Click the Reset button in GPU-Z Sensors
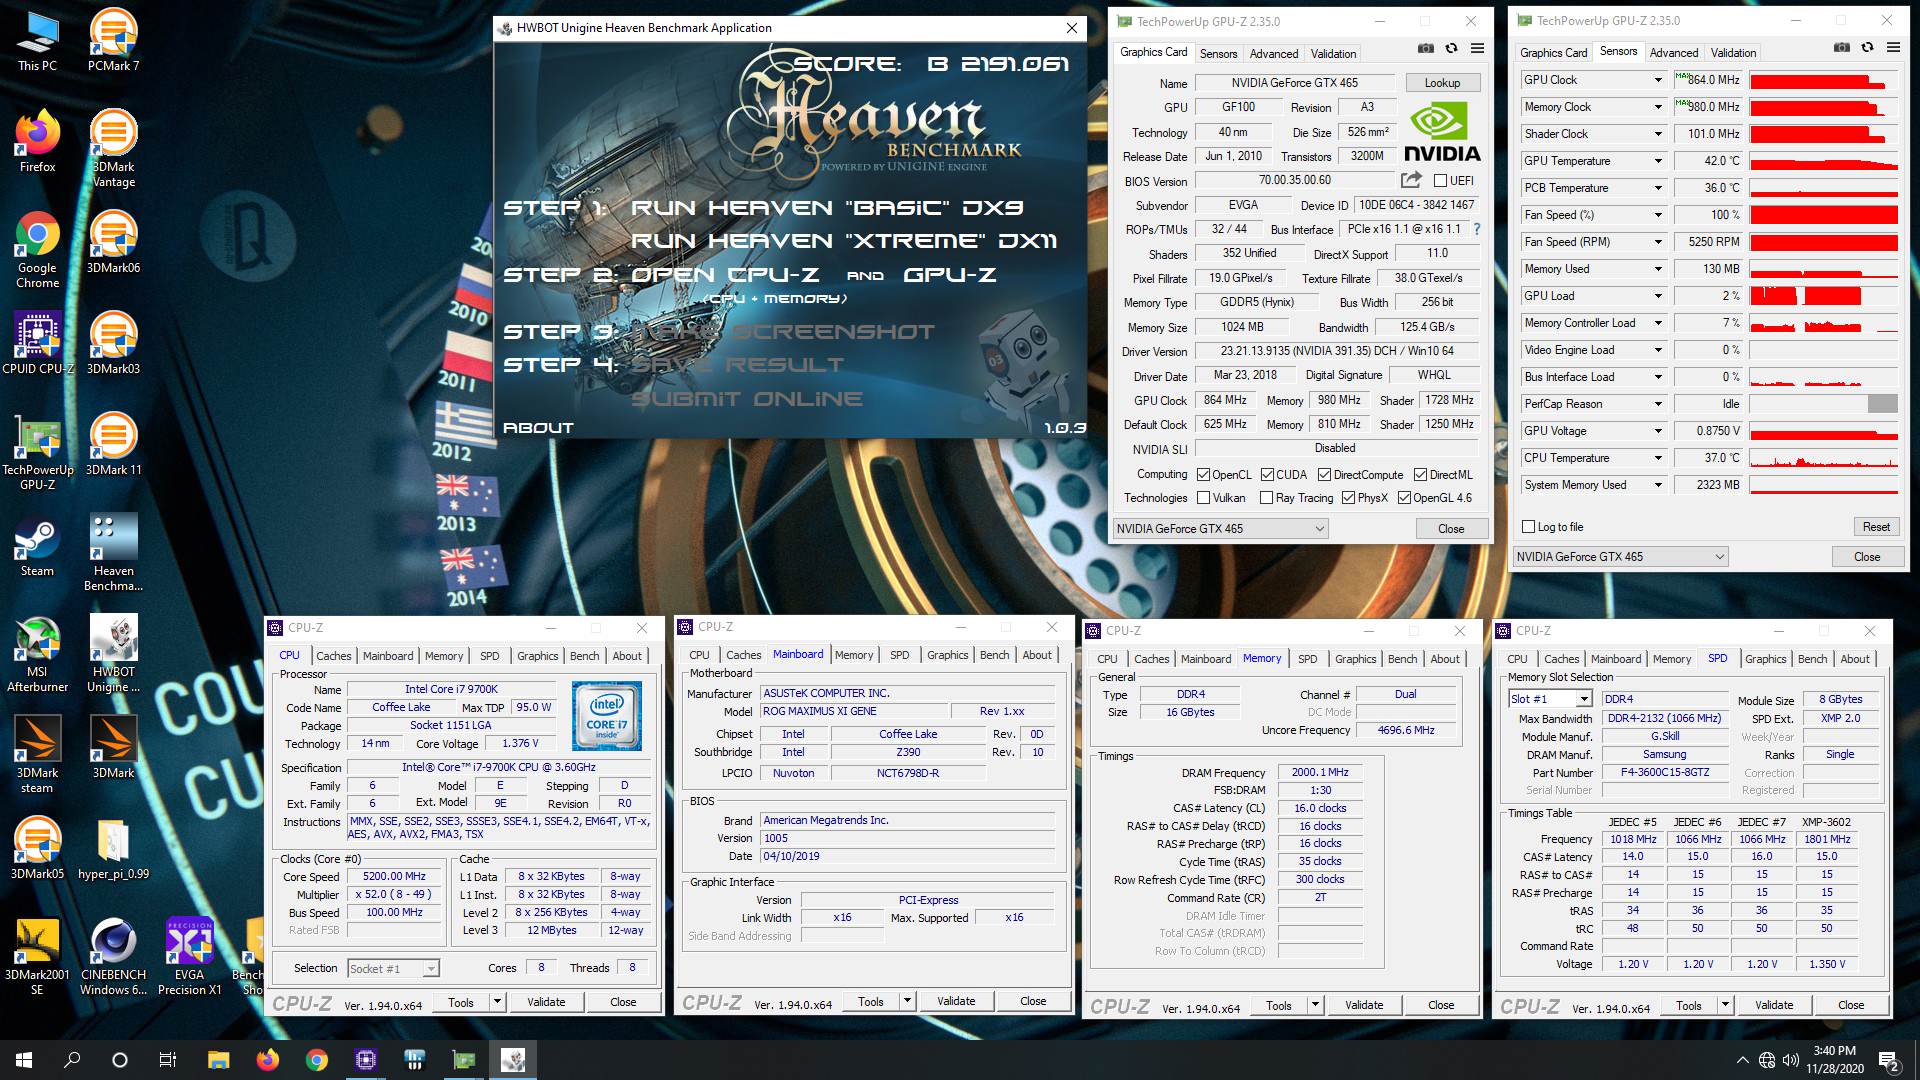The width and height of the screenshot is (1920, 1080). click(x=1876, y=527)
